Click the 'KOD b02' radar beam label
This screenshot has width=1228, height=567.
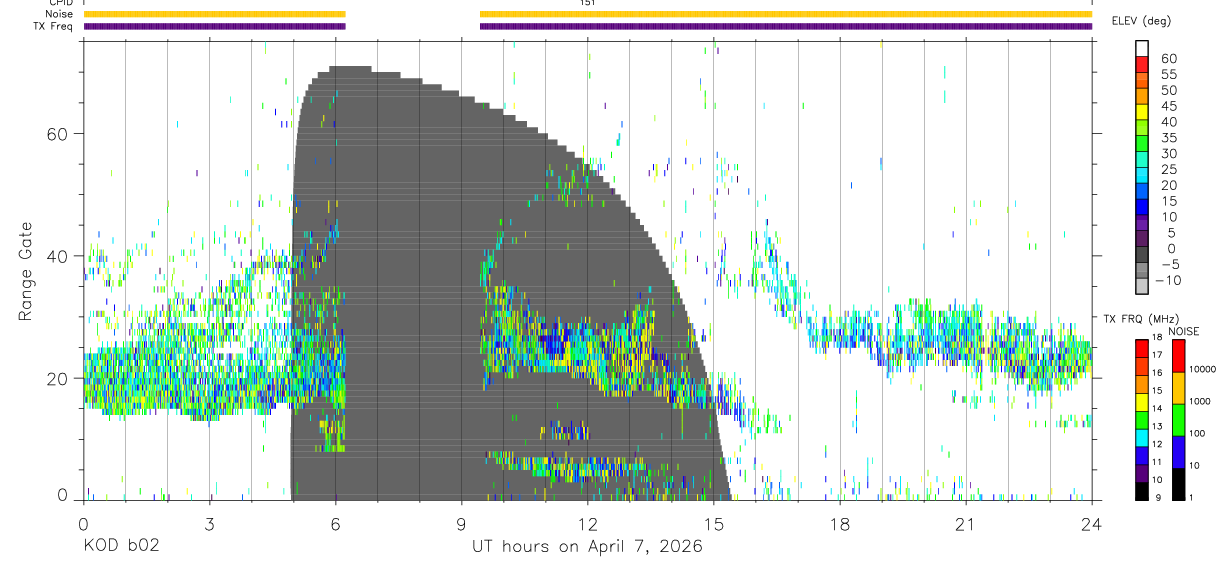tap(120, 546)
